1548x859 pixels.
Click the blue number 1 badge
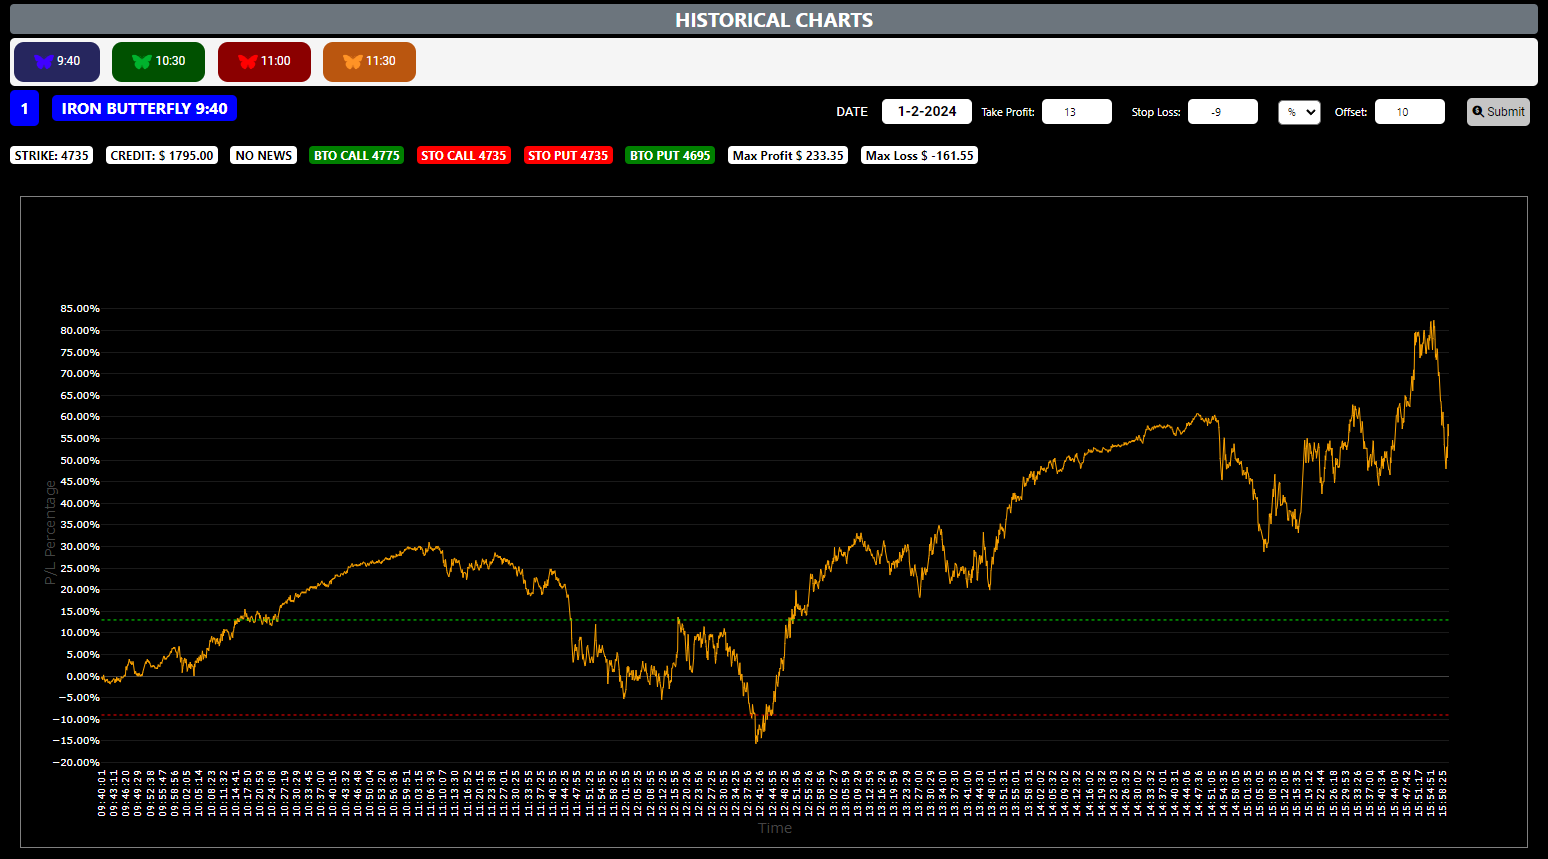25,109
